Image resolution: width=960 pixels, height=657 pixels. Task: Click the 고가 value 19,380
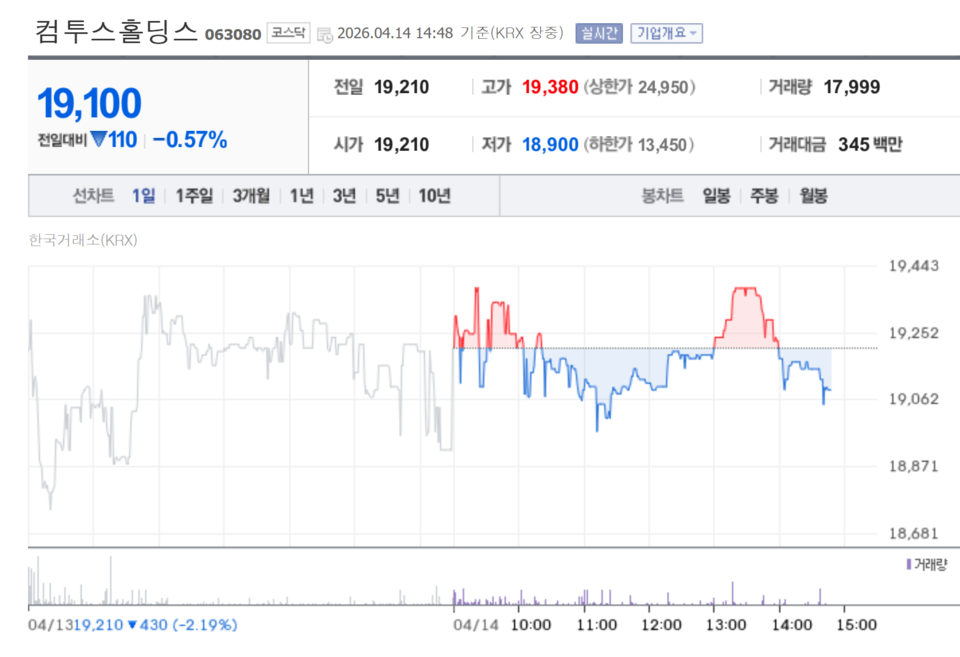(x=550, y=87)
